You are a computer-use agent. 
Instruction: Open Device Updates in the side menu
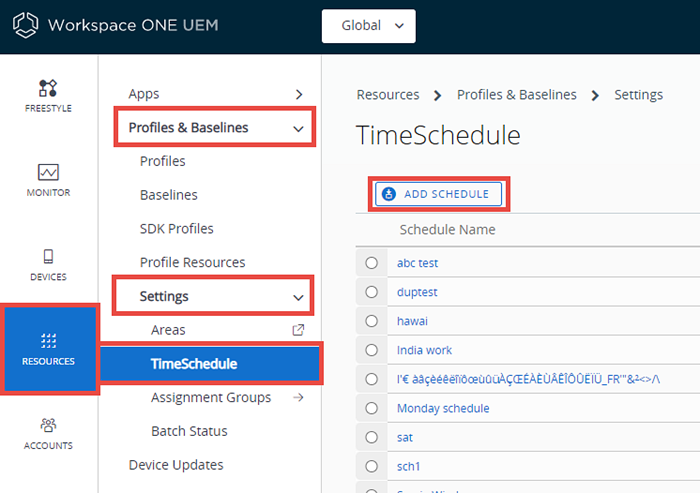click(176, 465)
